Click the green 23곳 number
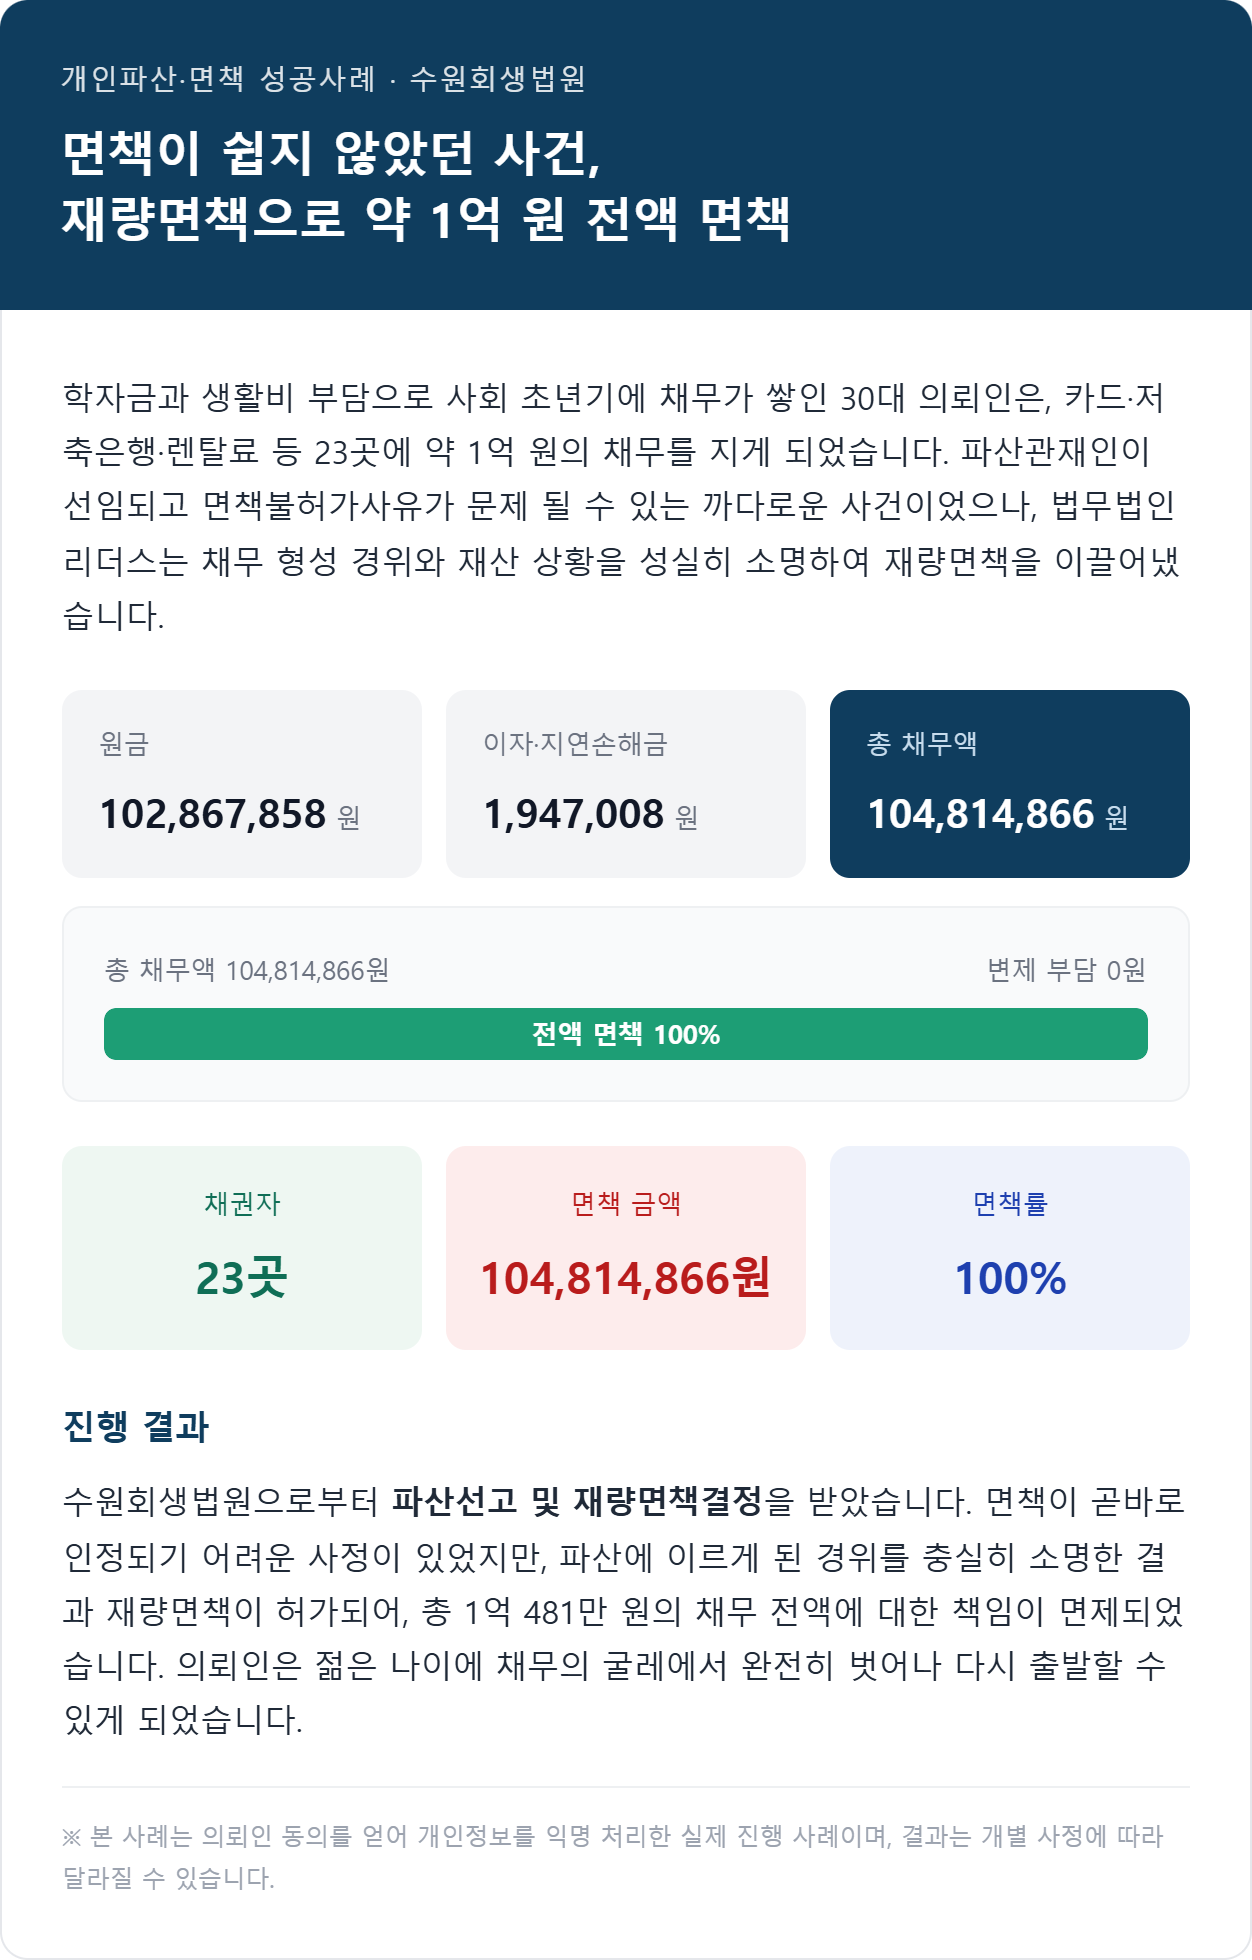Image resolution: width=1252 pixels, height=1960 pixels. pyautogui.click(x=242, y=1278)
